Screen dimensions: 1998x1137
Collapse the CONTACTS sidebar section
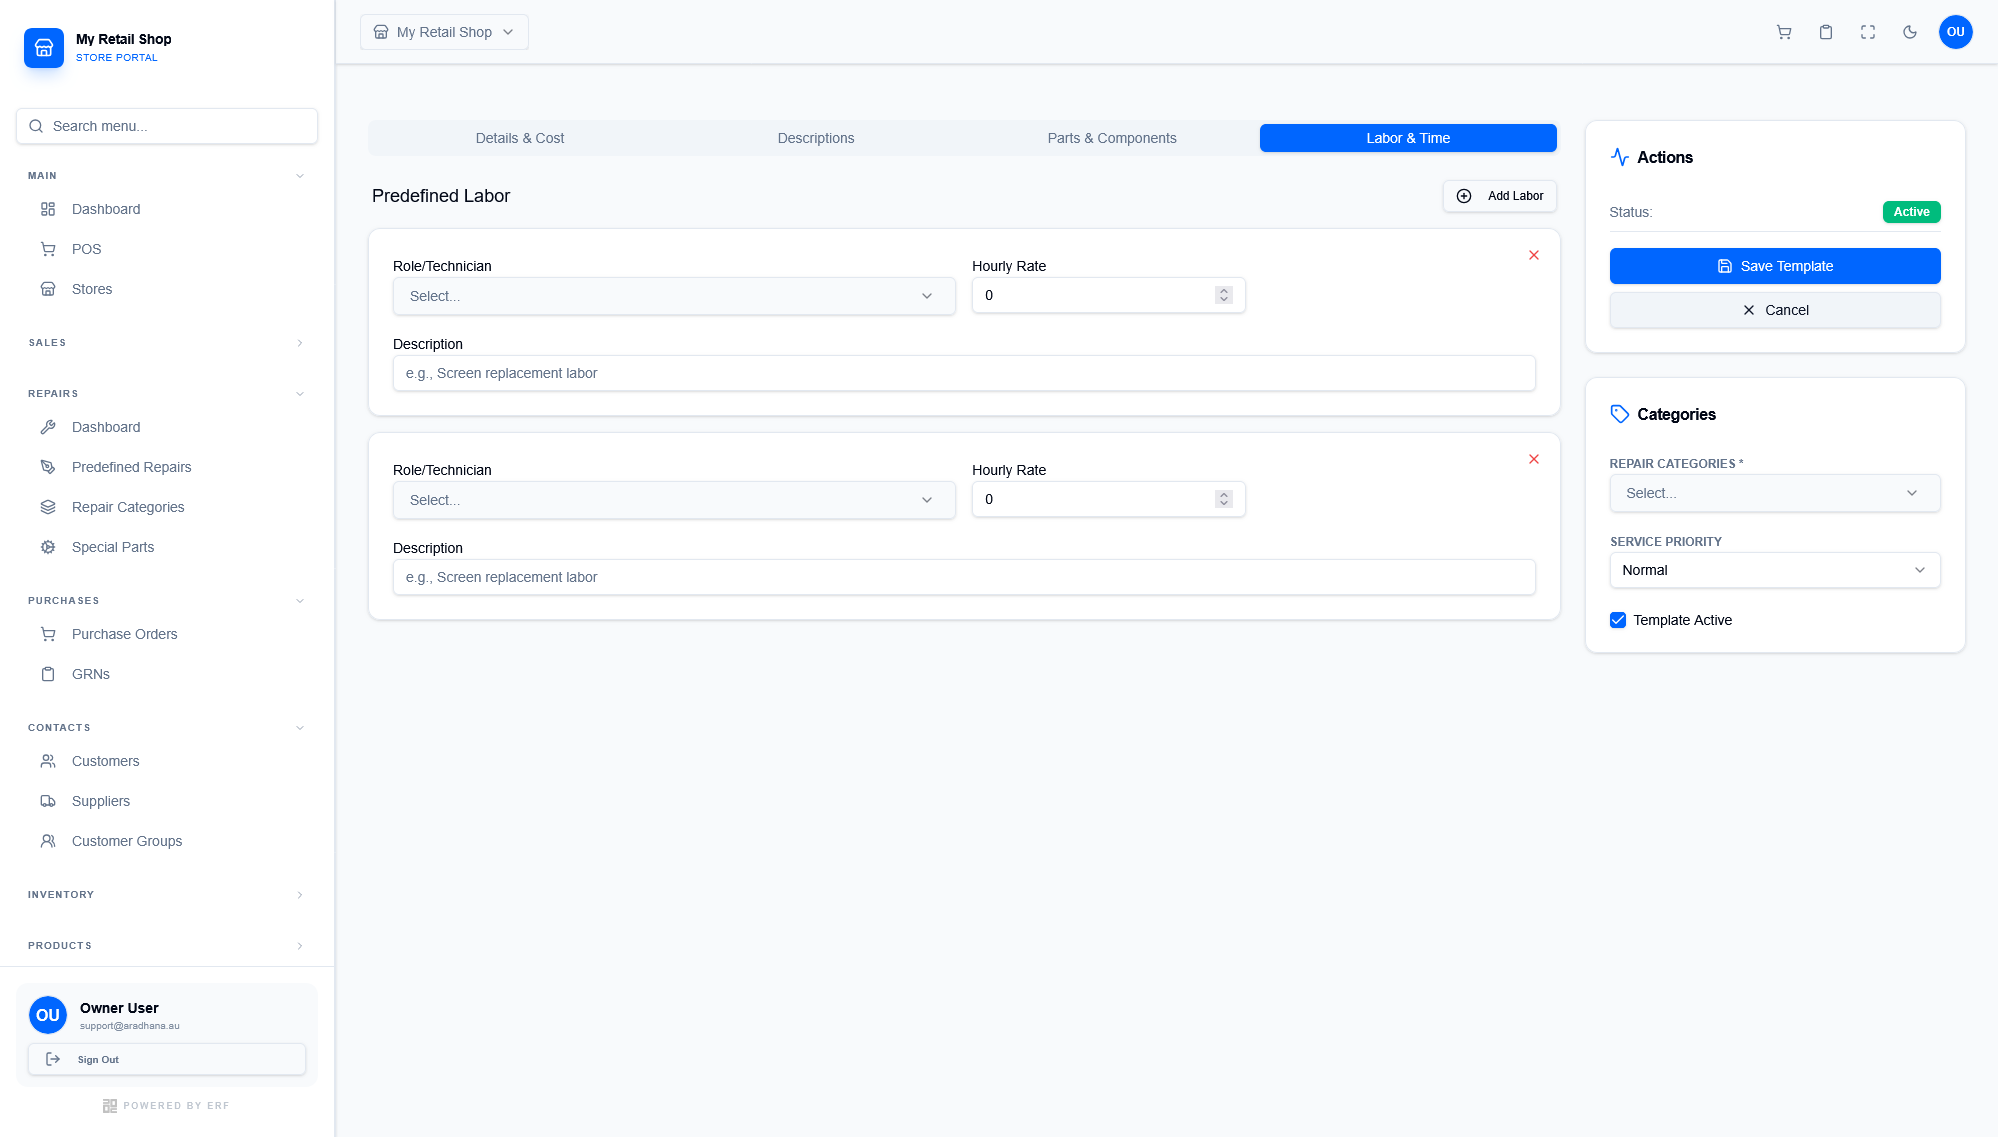[167, 728]
